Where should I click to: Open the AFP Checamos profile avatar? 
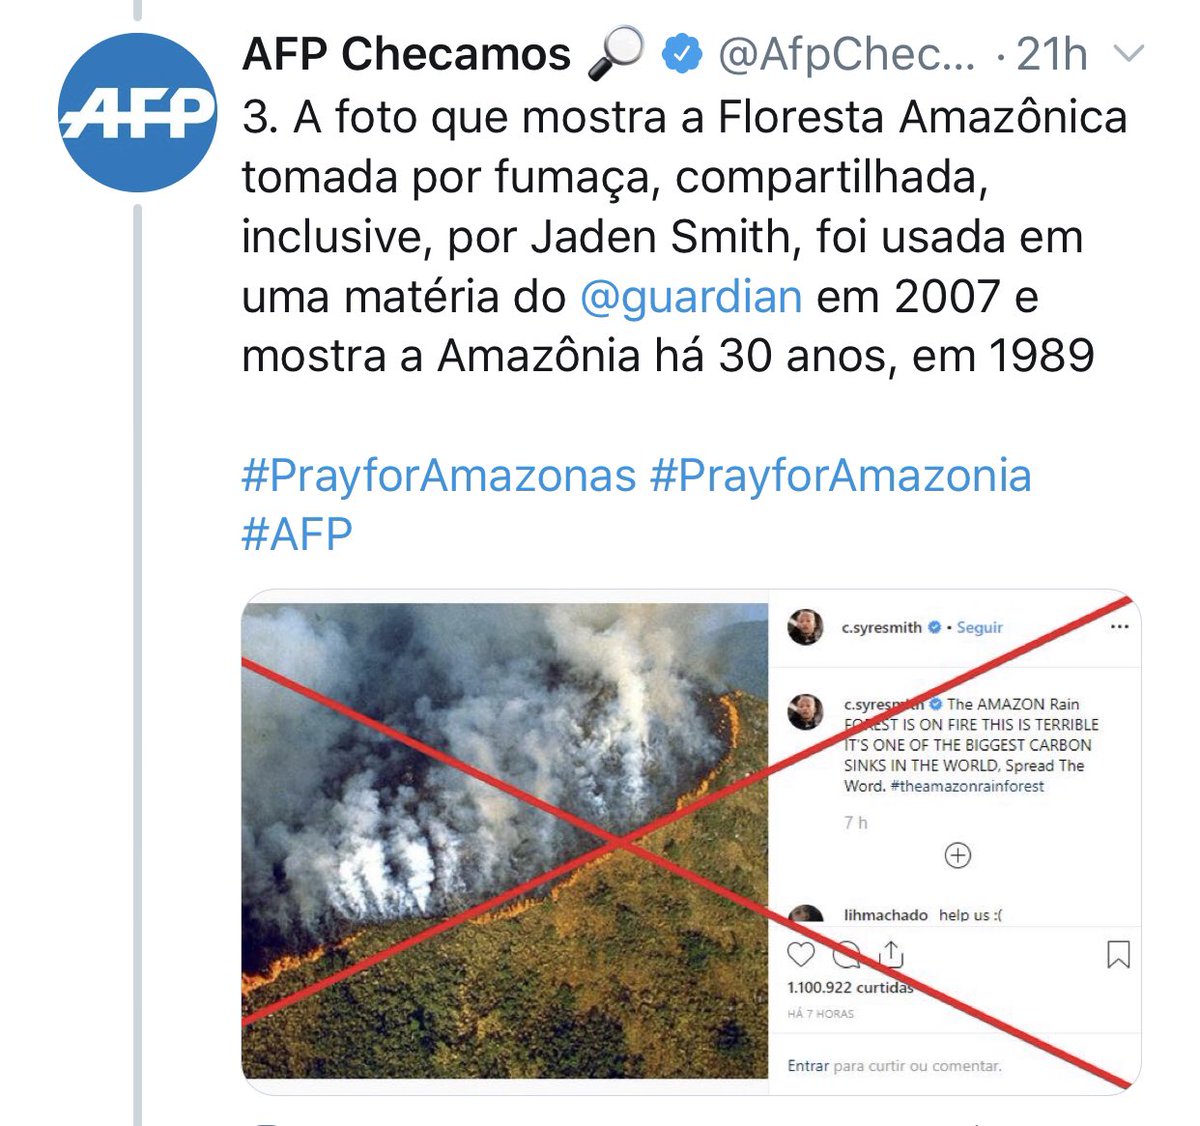137,112
